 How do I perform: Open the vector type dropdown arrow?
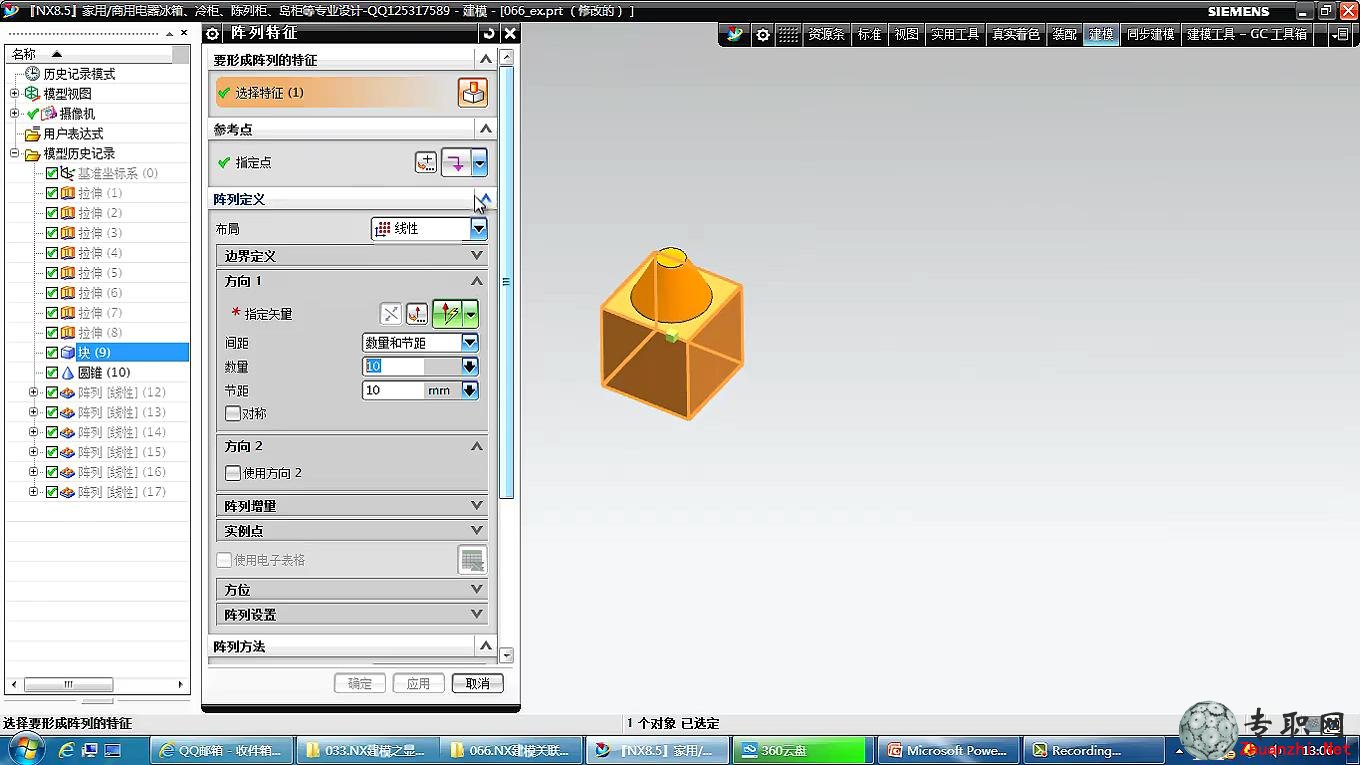pos(471,314)
